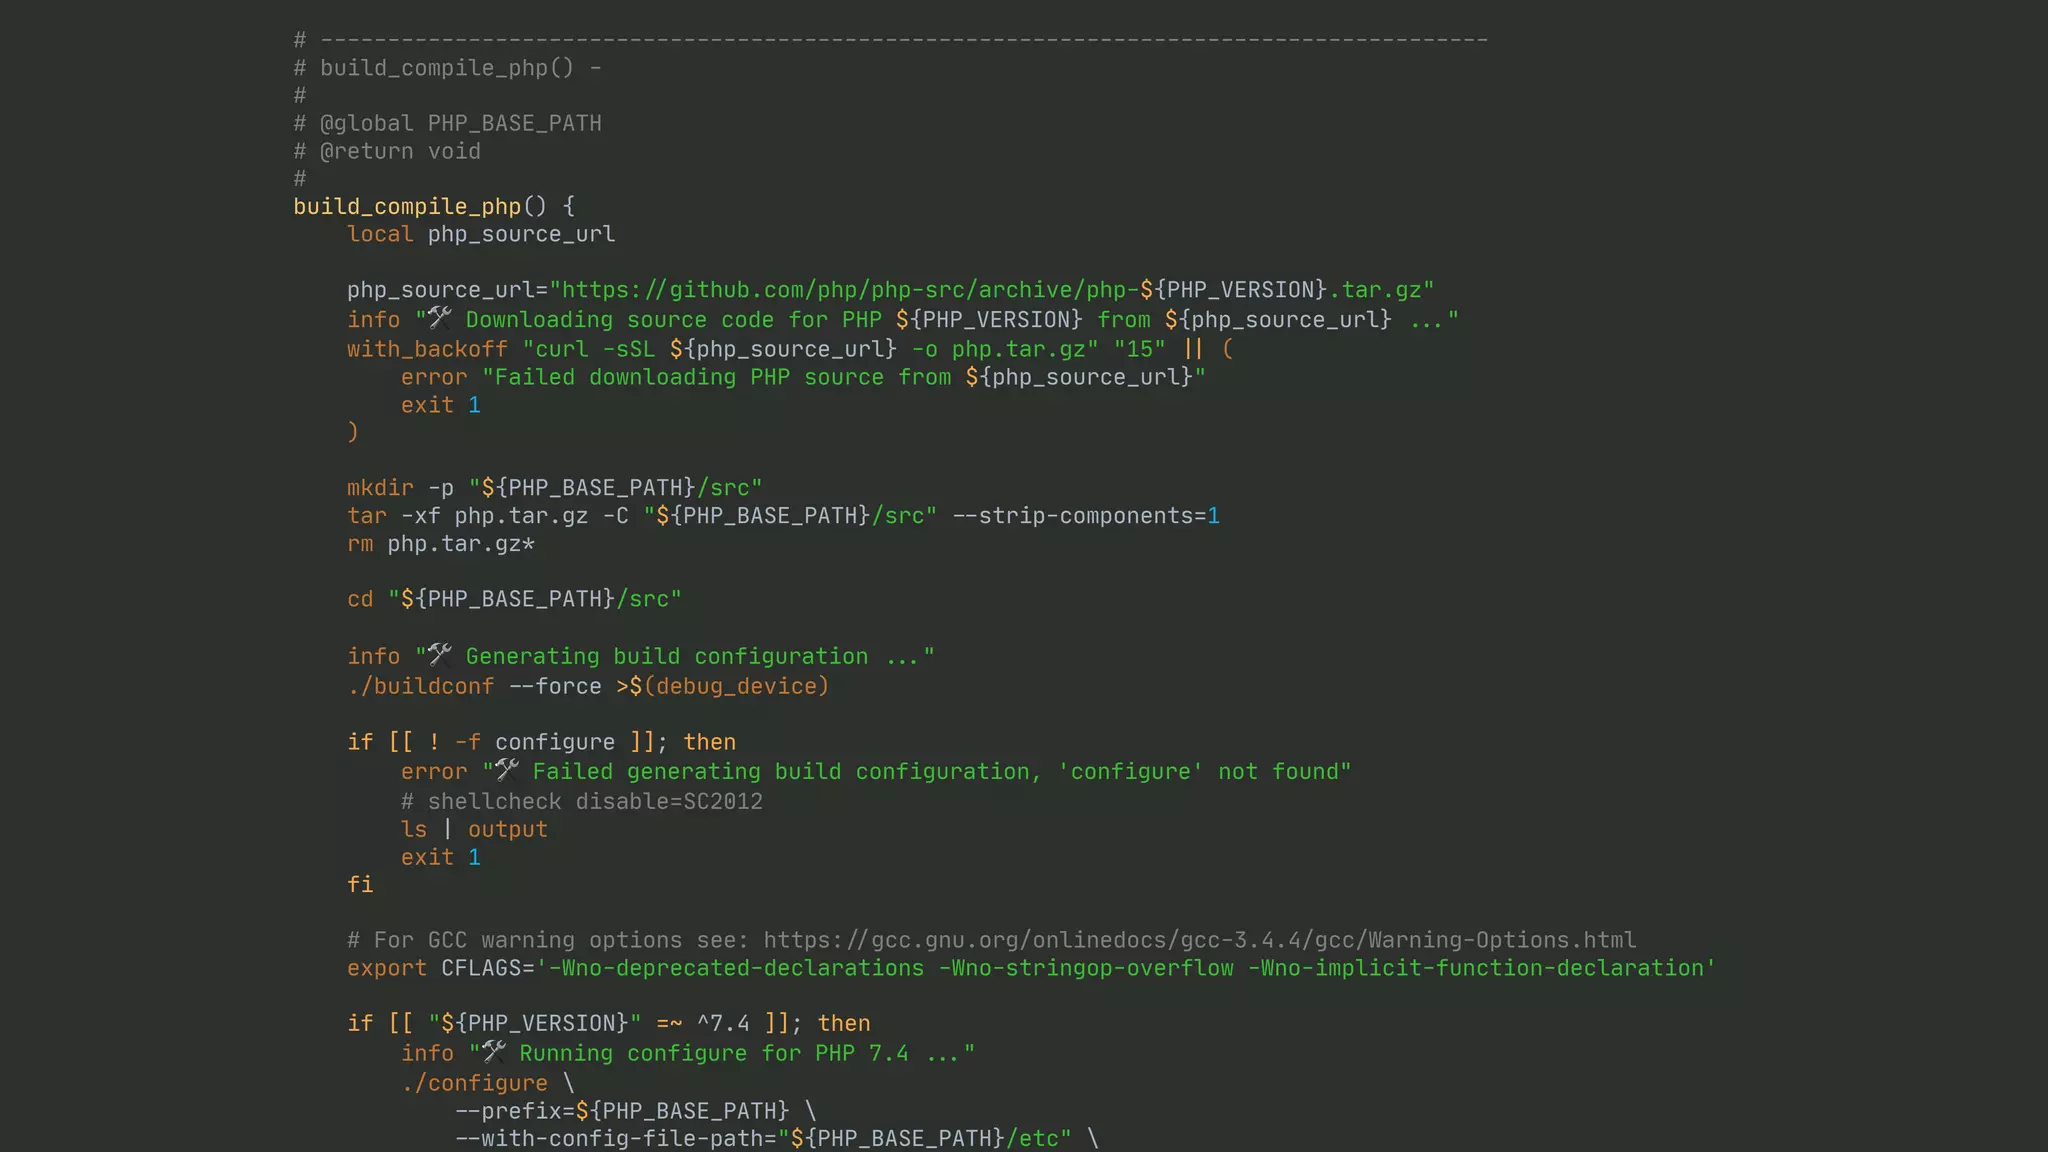
Task: Click 'local php_source_url' declaration line
Action: [481, 234]
